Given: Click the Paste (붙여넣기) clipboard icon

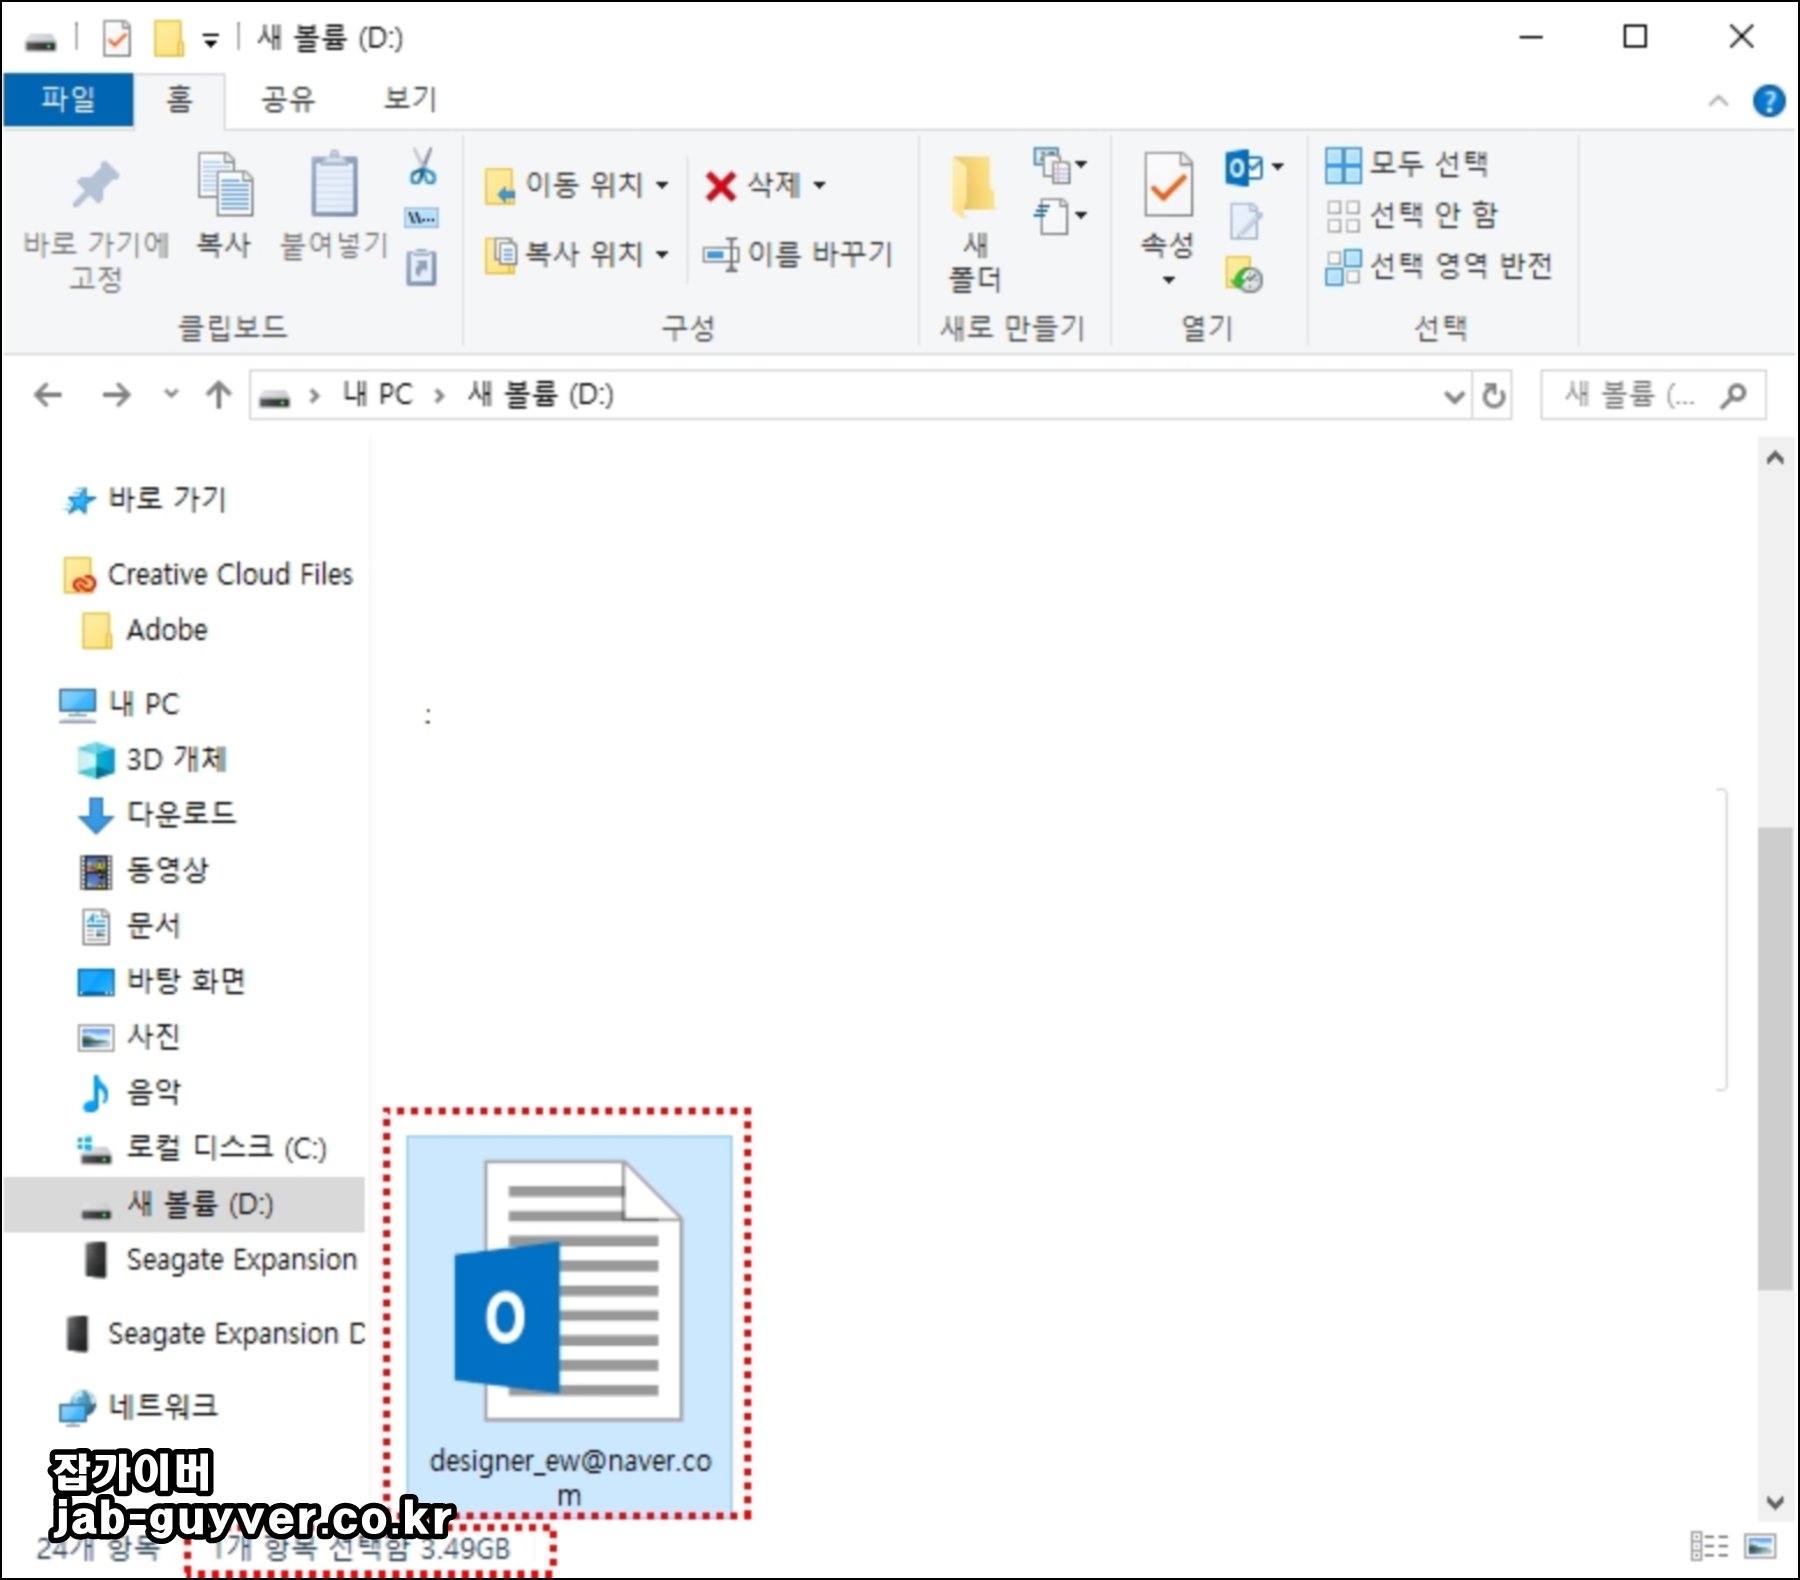Looking at the screenshot, I should [333, 185].
